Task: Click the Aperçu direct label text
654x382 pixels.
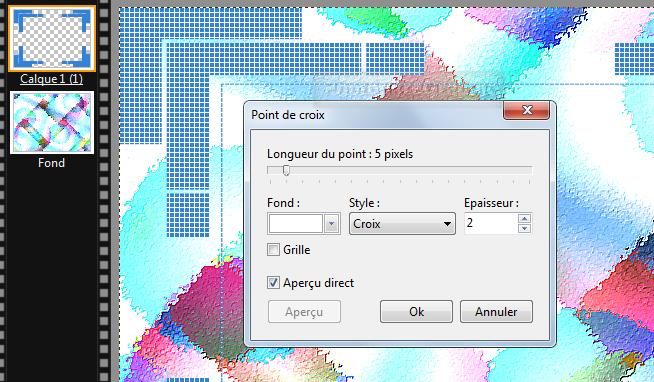Action: (318, 283)
